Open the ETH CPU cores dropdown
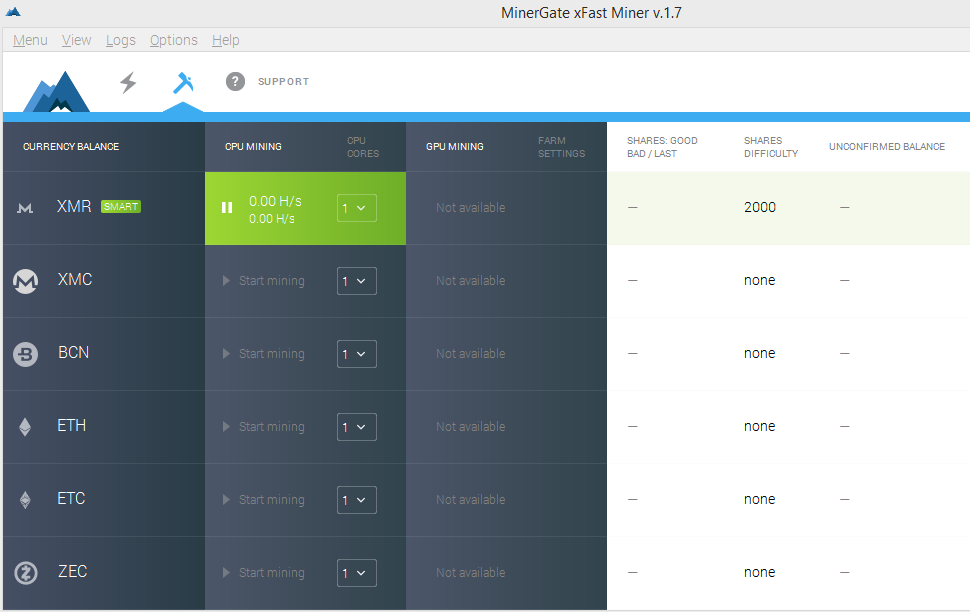 point(357,427)
